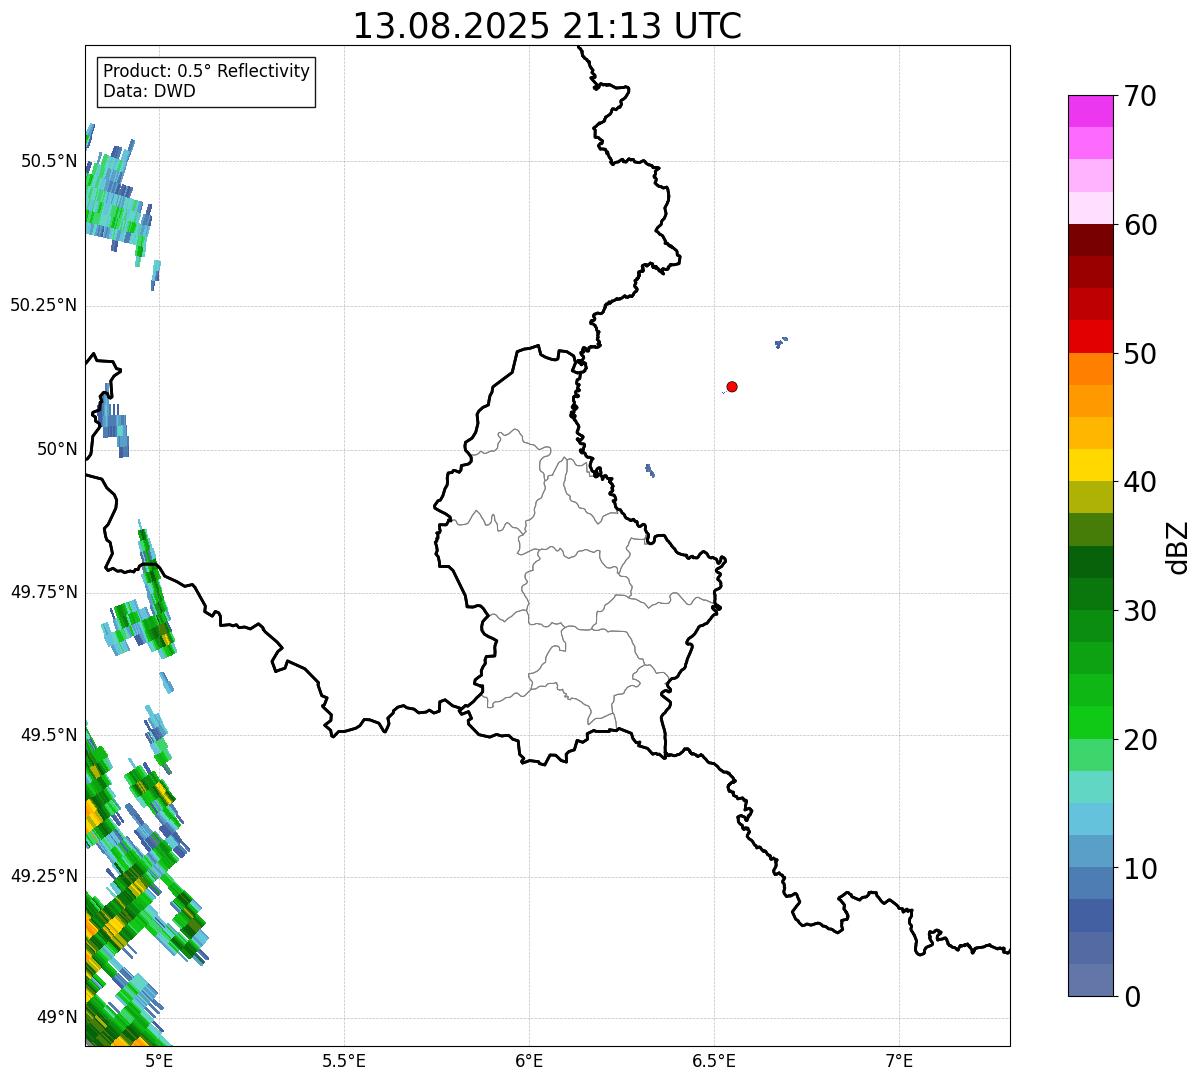The height and width of the screenshot is (1081, 1202).
Task: Click the 5.5°E longitude label
Action: [344, 1061]
